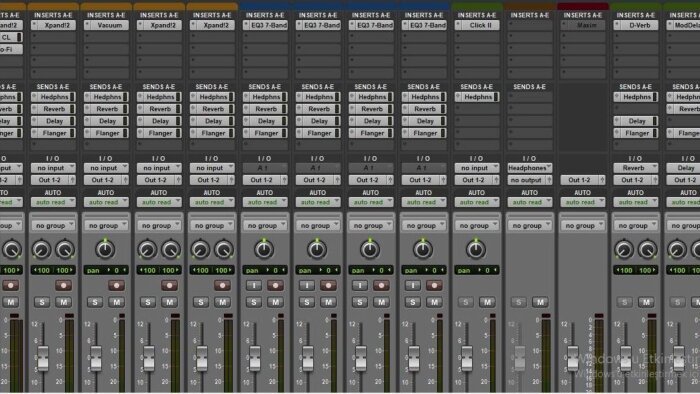Open 'no input' selector on Click II track
This screenshot has width=700, height=394.
(x=477, y=168)
